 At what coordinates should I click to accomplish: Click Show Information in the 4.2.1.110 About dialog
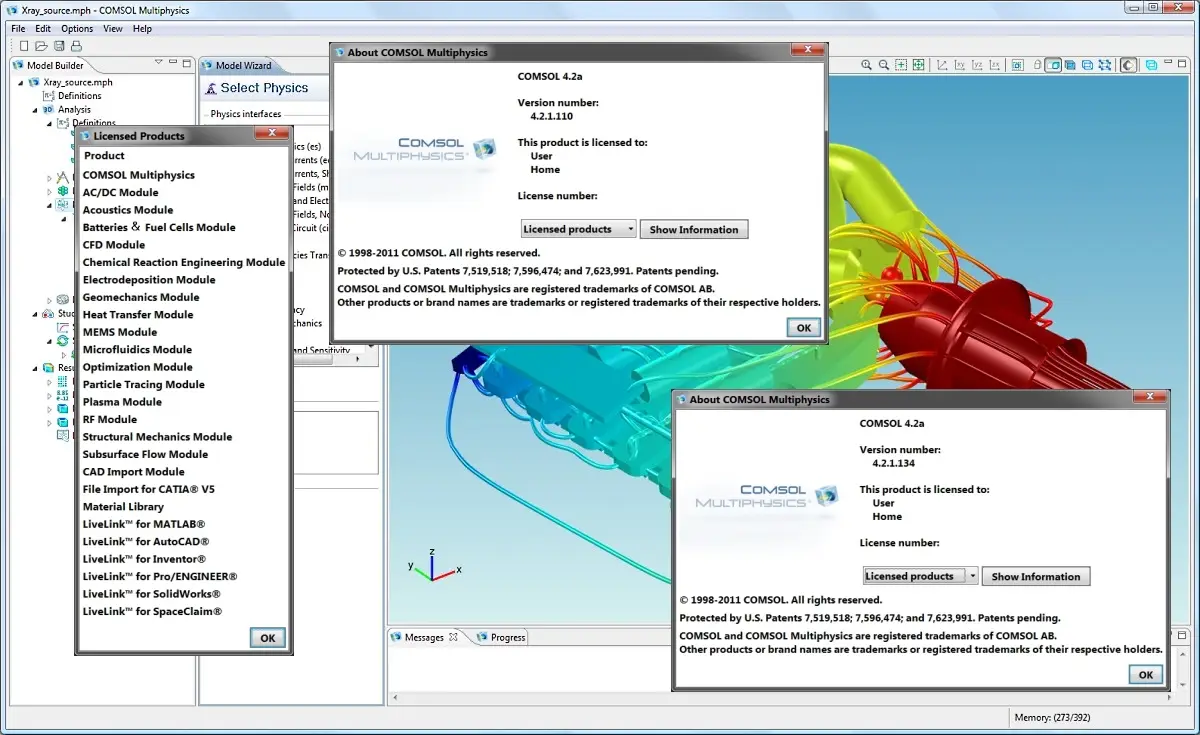[694, 229]
